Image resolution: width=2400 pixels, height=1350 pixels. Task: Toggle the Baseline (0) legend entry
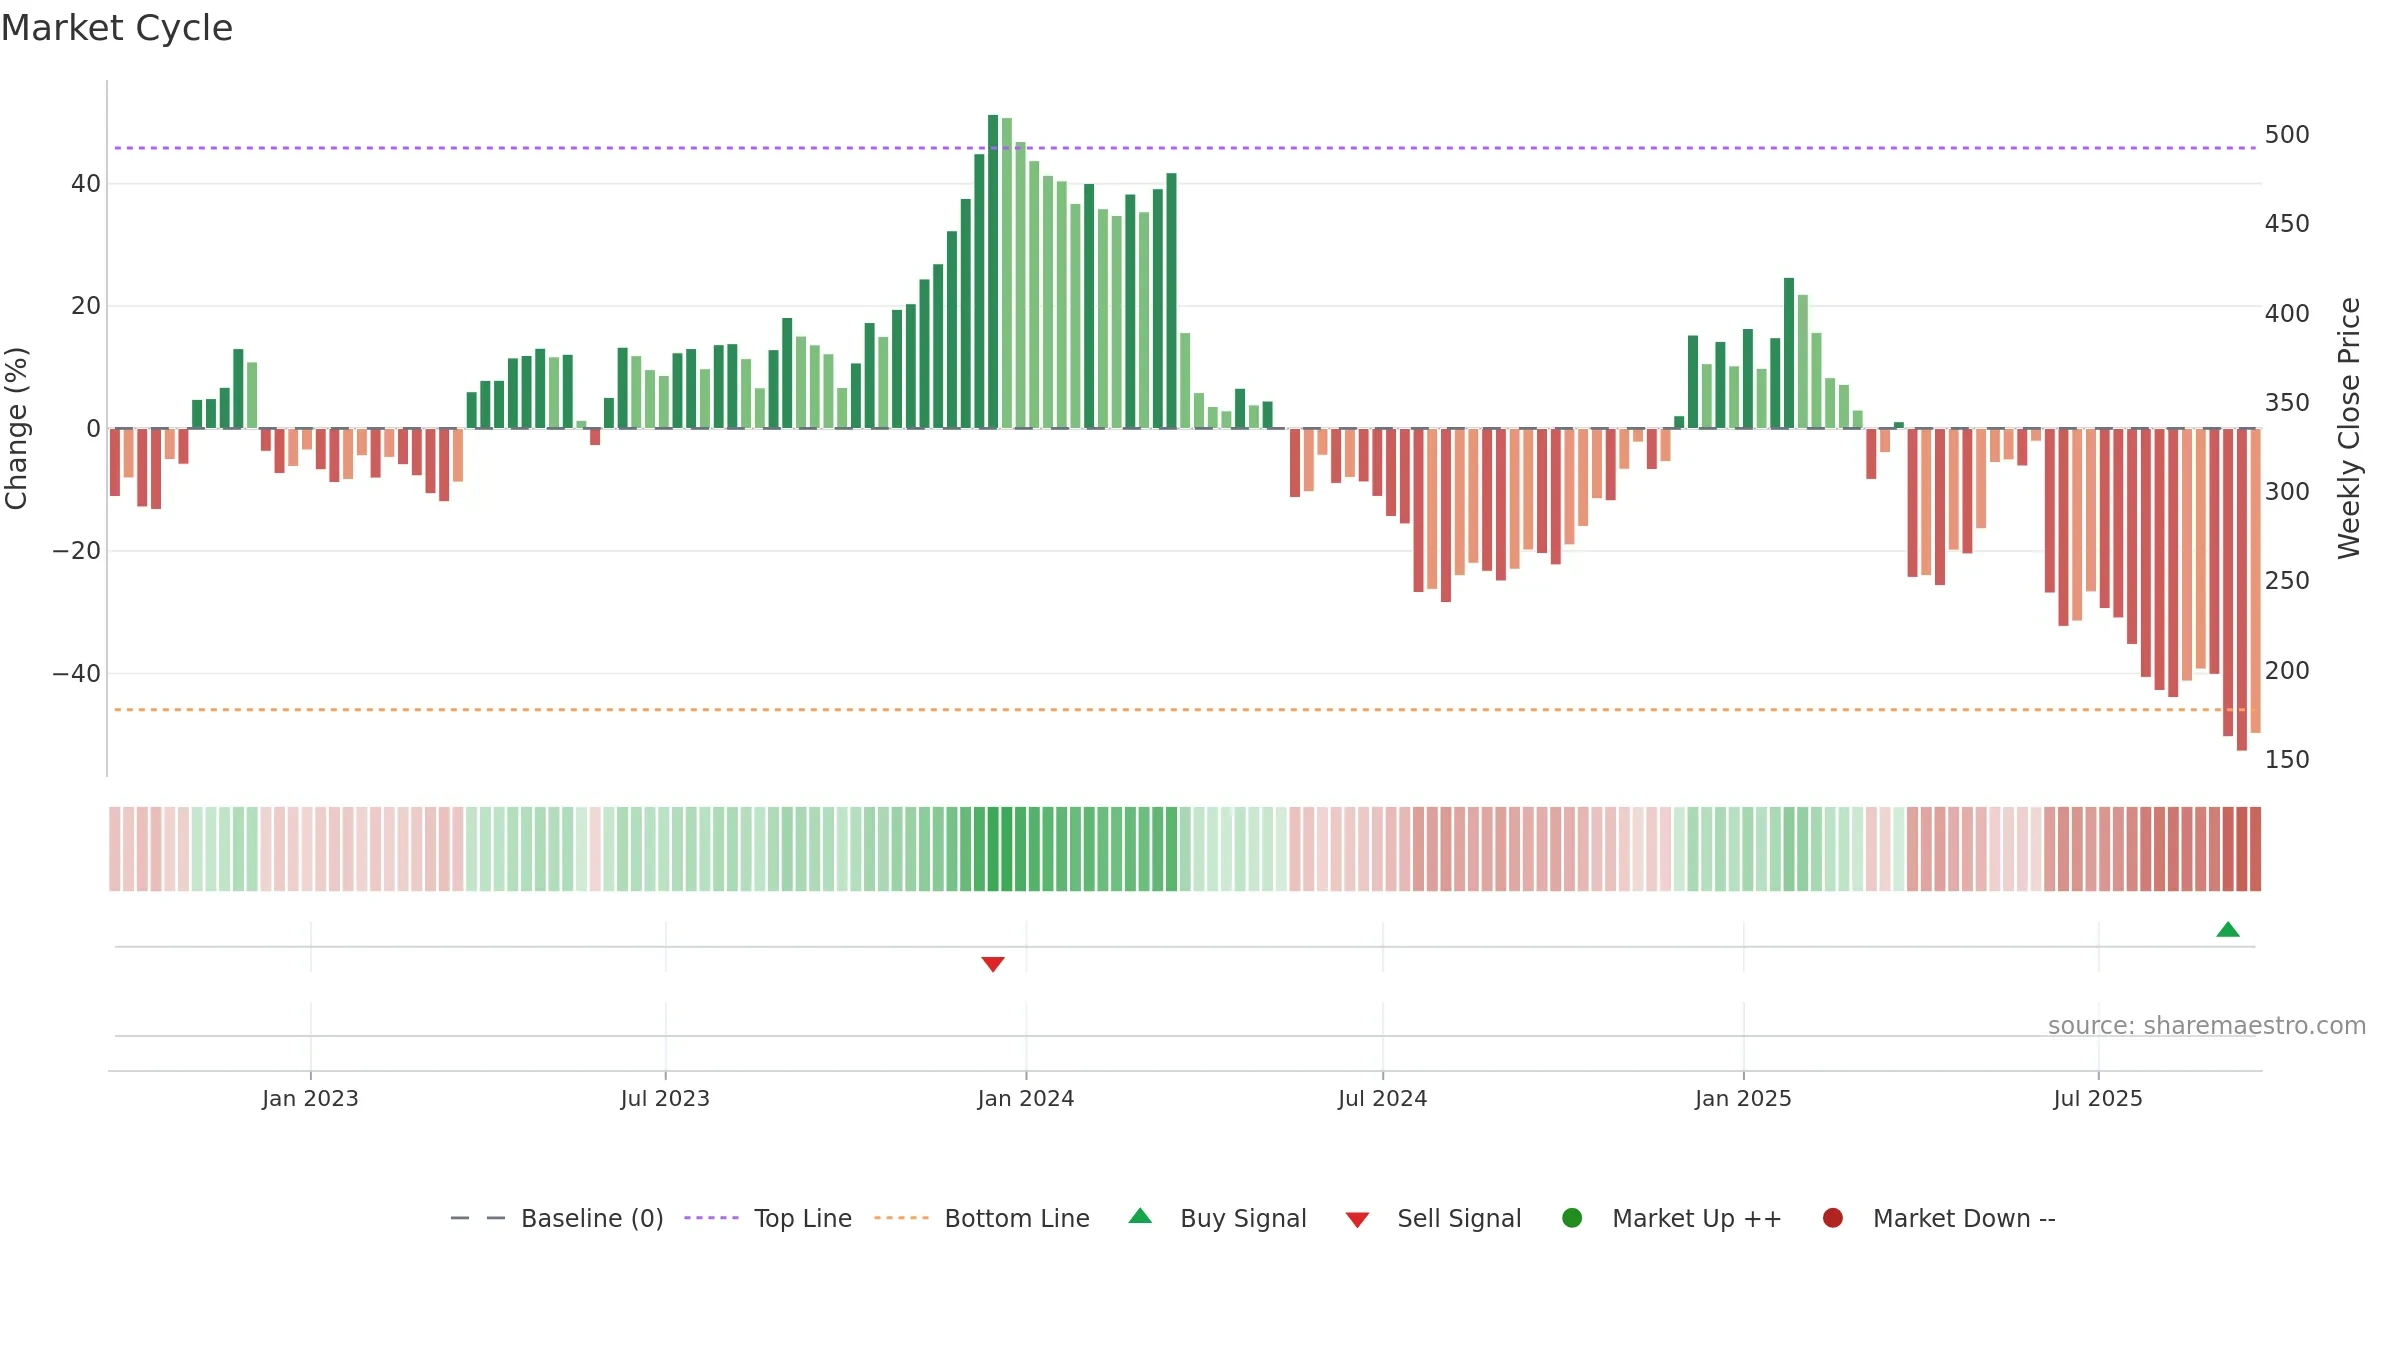(557, 1218)
